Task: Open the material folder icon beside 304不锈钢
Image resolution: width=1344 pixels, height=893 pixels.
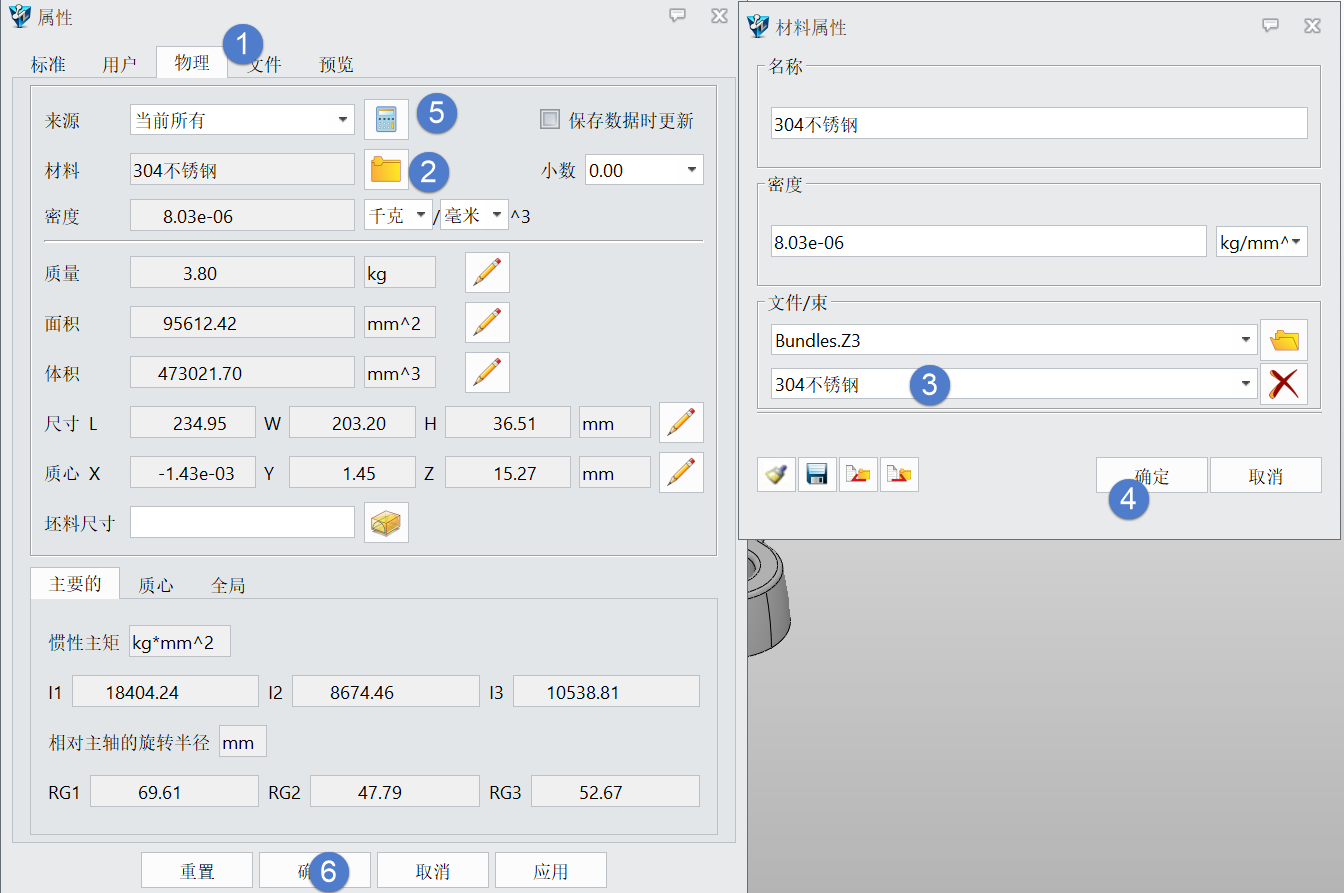Action: tap(386, 170)
